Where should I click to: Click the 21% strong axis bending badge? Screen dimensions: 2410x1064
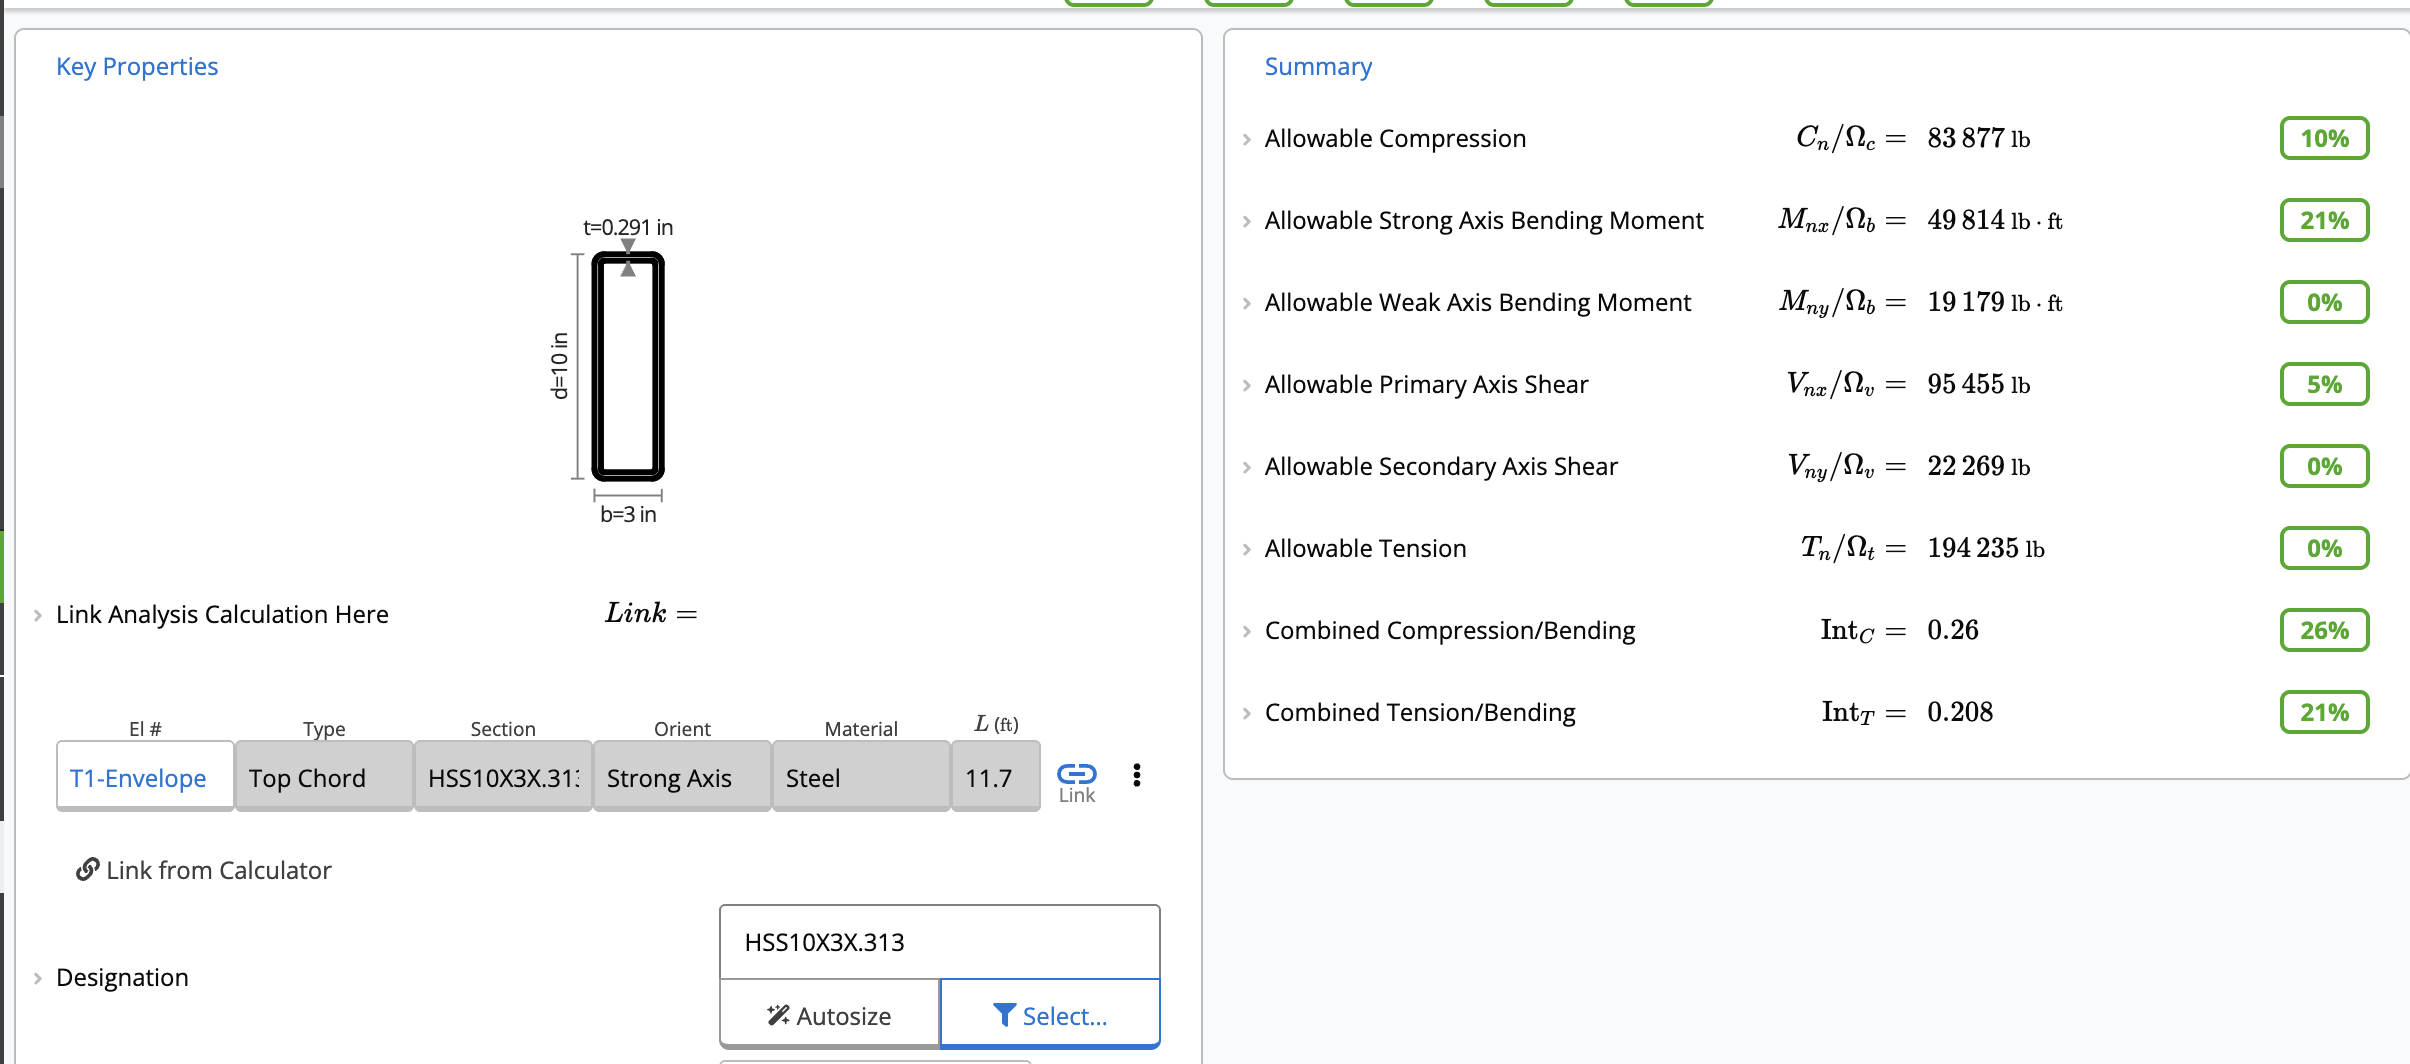click(x=2324, y=220)
